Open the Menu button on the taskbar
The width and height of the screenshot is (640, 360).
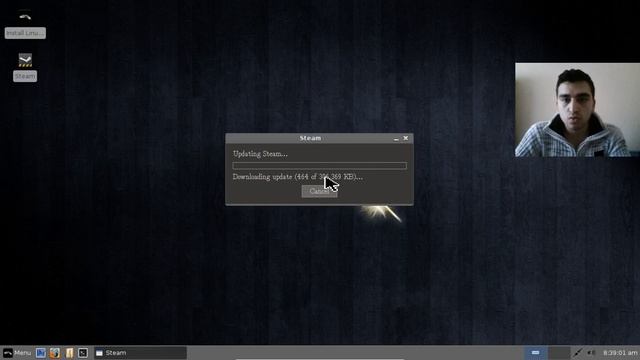[17, 353]
